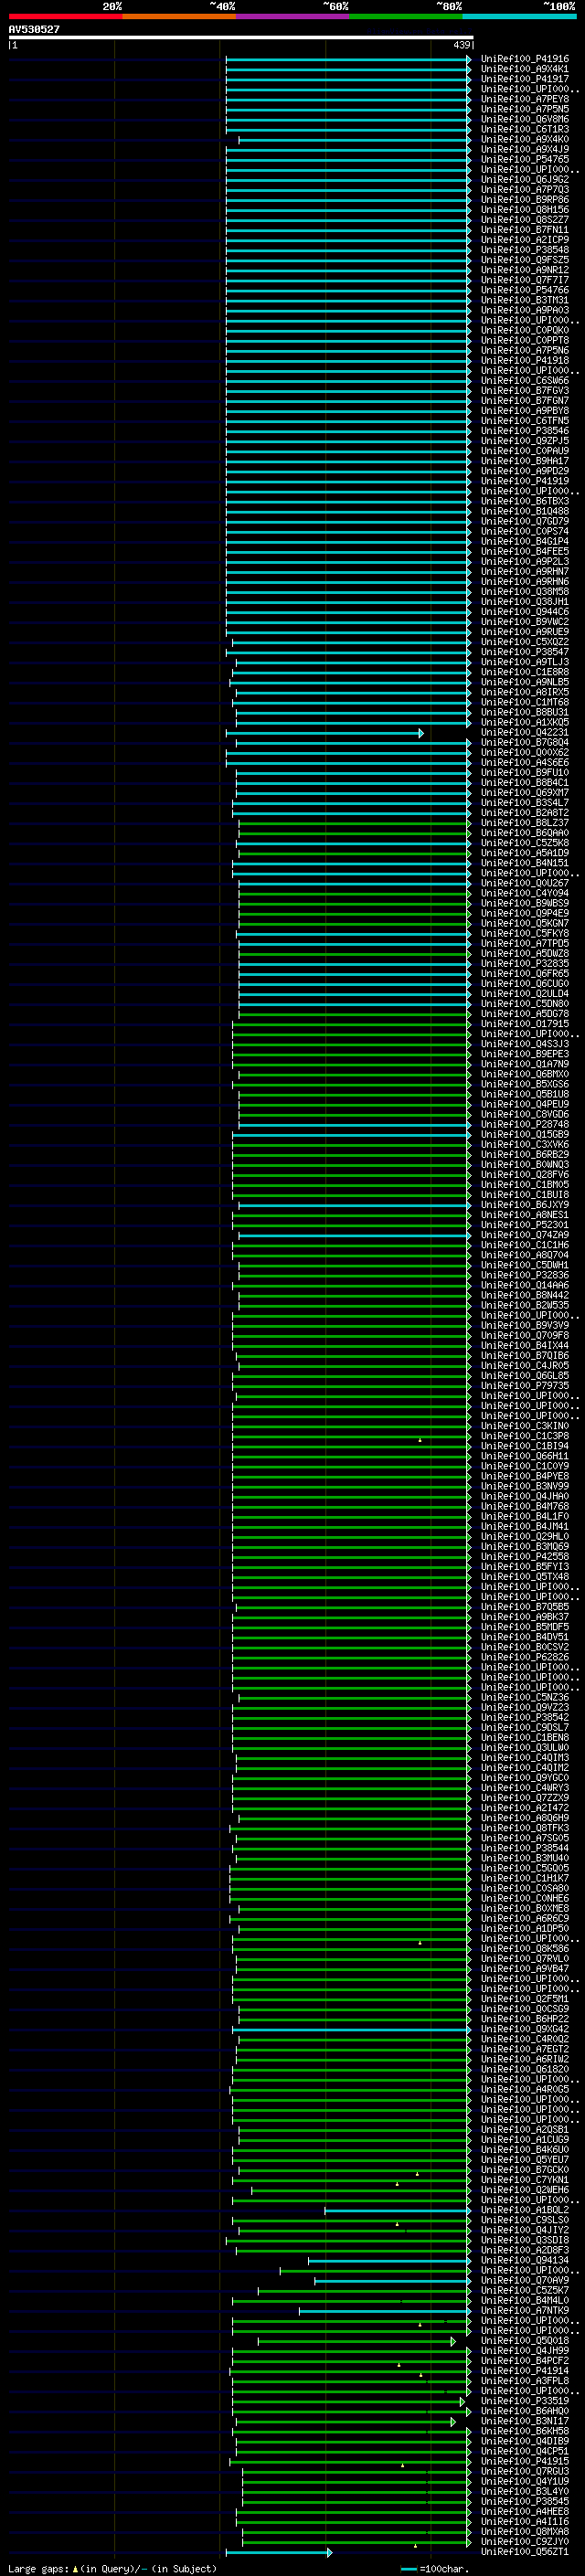The height and width of the screenshot is (2576, 585).
Task: Select hit UniRef100_P41917
Action: point(524,79)
